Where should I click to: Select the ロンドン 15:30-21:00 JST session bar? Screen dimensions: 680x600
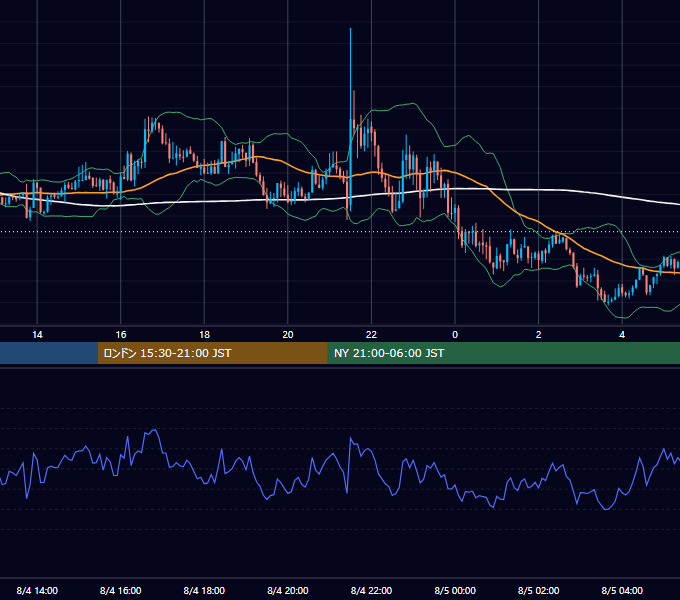[x=212, y=353]
